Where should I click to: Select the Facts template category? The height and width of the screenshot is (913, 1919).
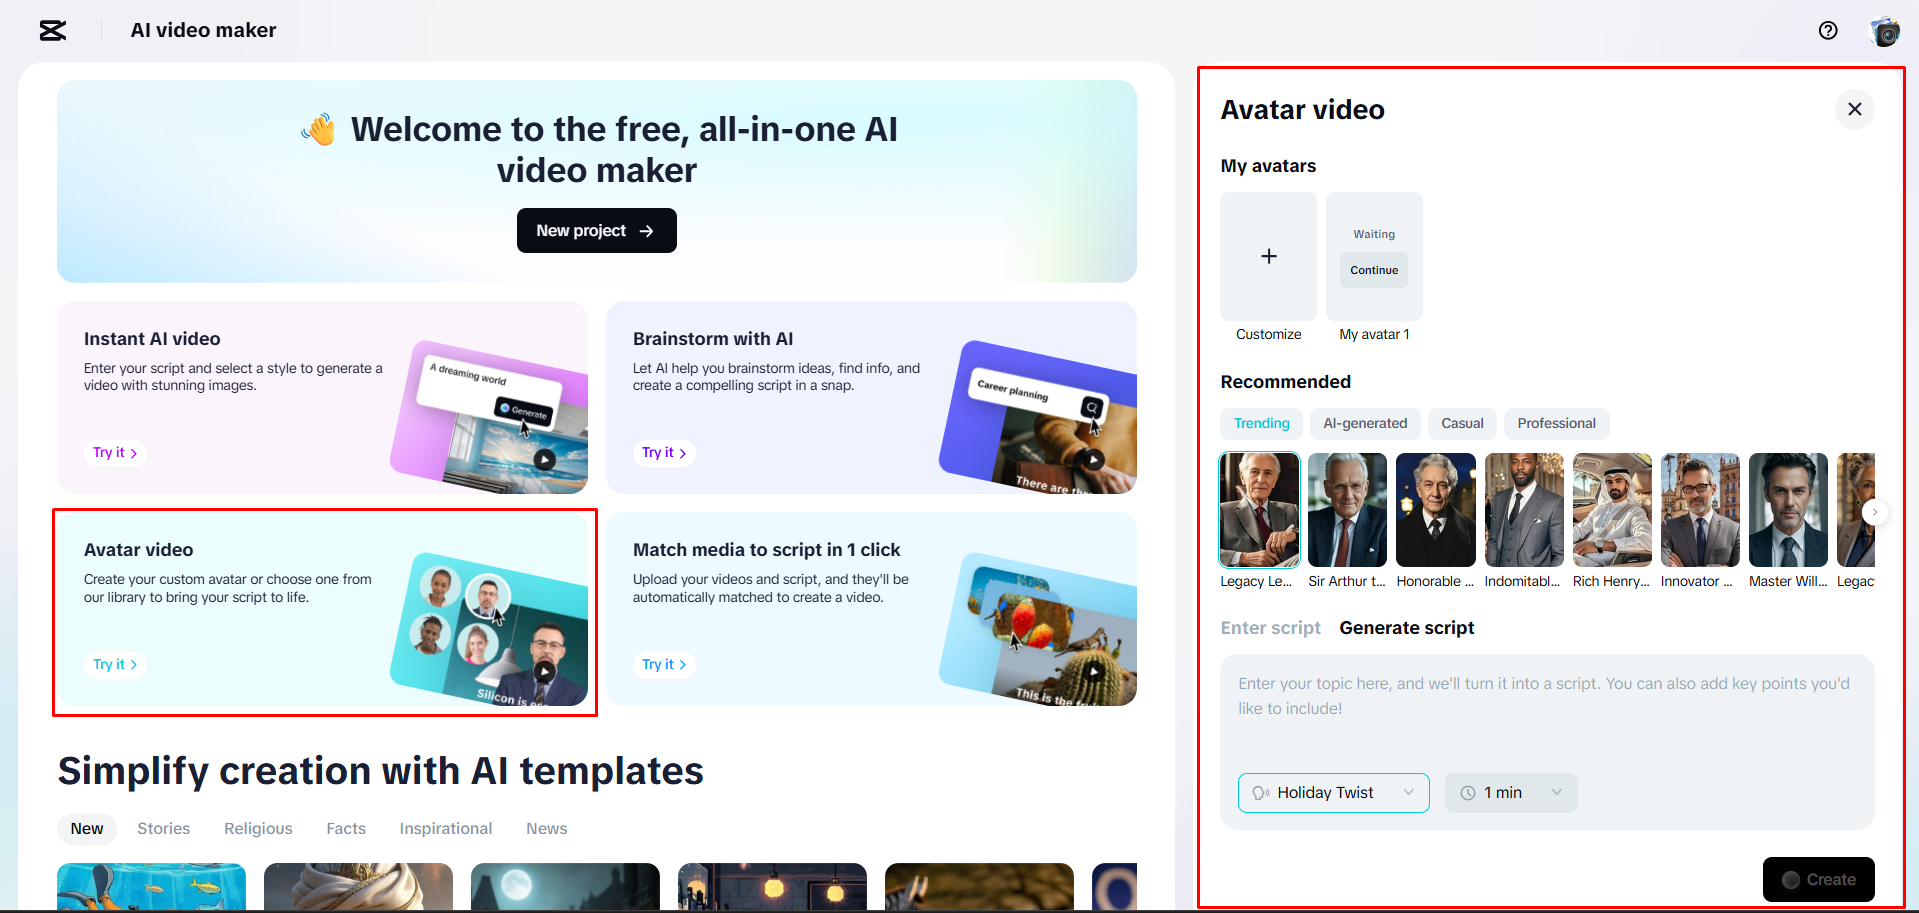click(345, 828)
